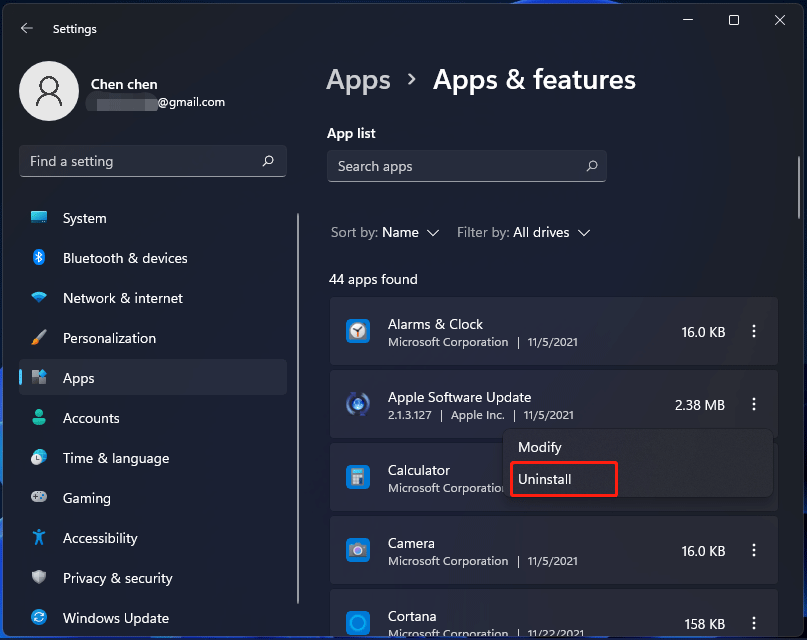This screenshot has height=640, width=807.
Task: Select the Privacy & security shield icon
Action: click(39, 577)
